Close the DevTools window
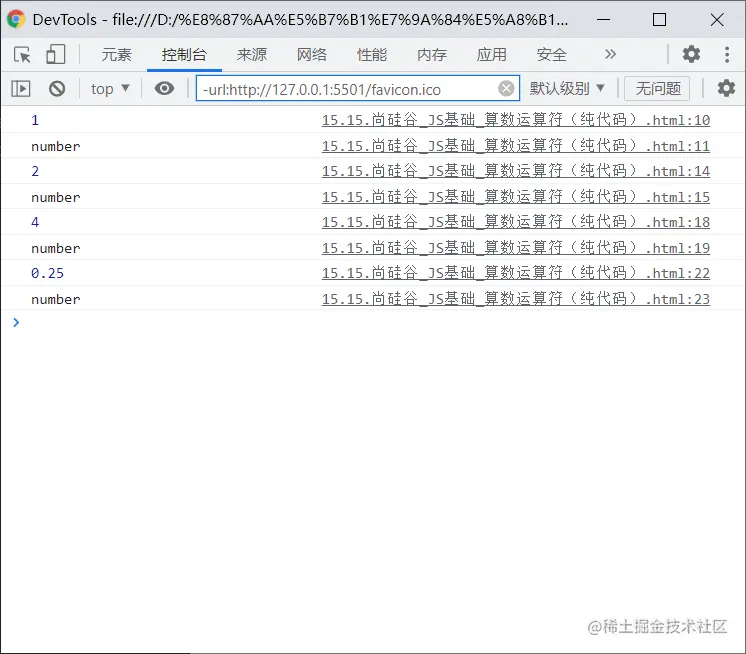This screenshot has width=746, height=654. pos(717,20)
